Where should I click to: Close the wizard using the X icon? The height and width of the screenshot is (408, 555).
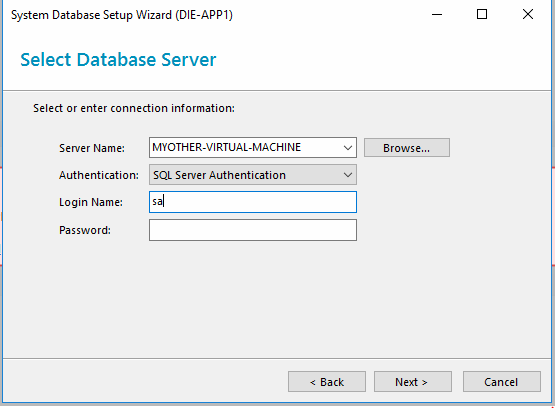point(528,15)
